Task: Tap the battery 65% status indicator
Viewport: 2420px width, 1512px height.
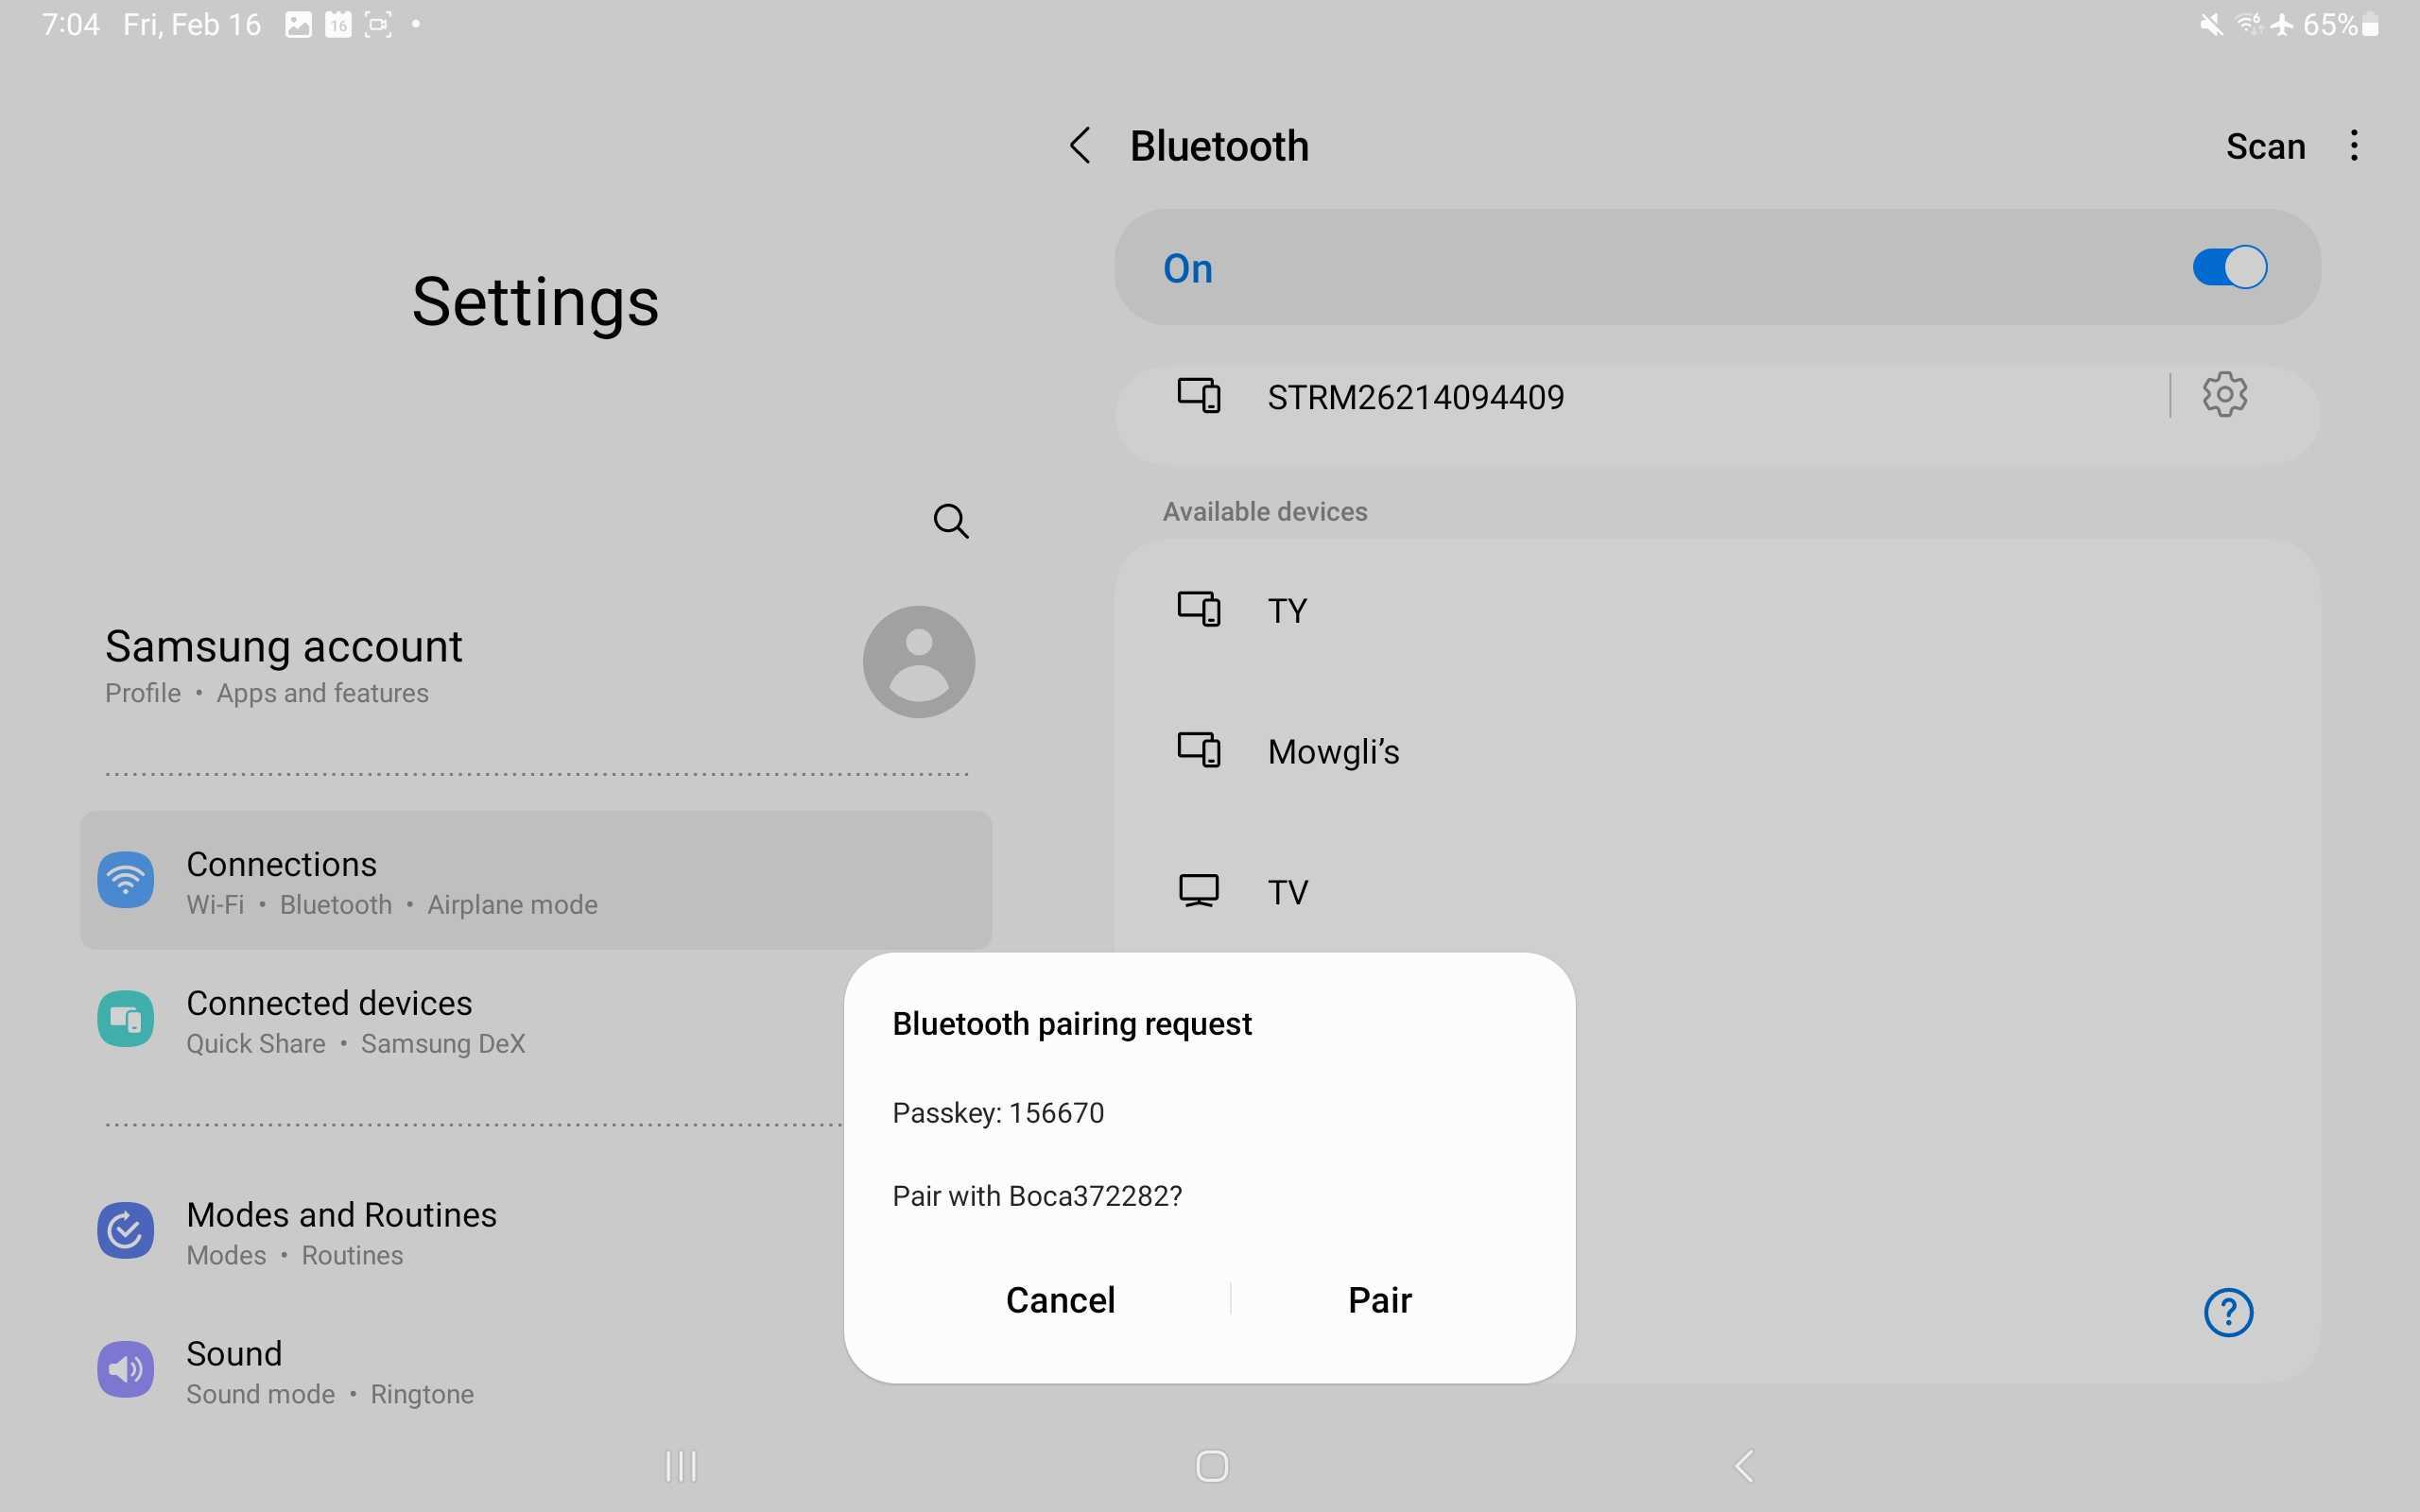Action: click(2340, 24)
